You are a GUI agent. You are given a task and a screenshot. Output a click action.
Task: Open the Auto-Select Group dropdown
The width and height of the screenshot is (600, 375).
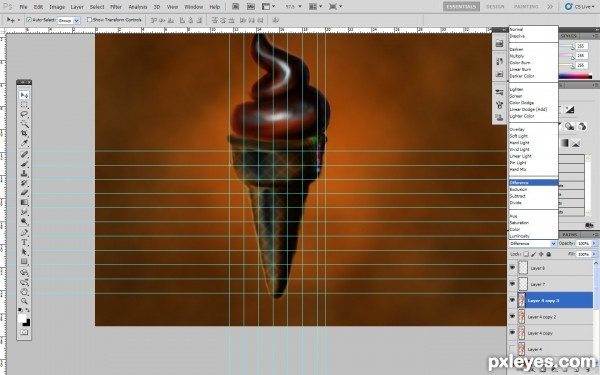68,20
